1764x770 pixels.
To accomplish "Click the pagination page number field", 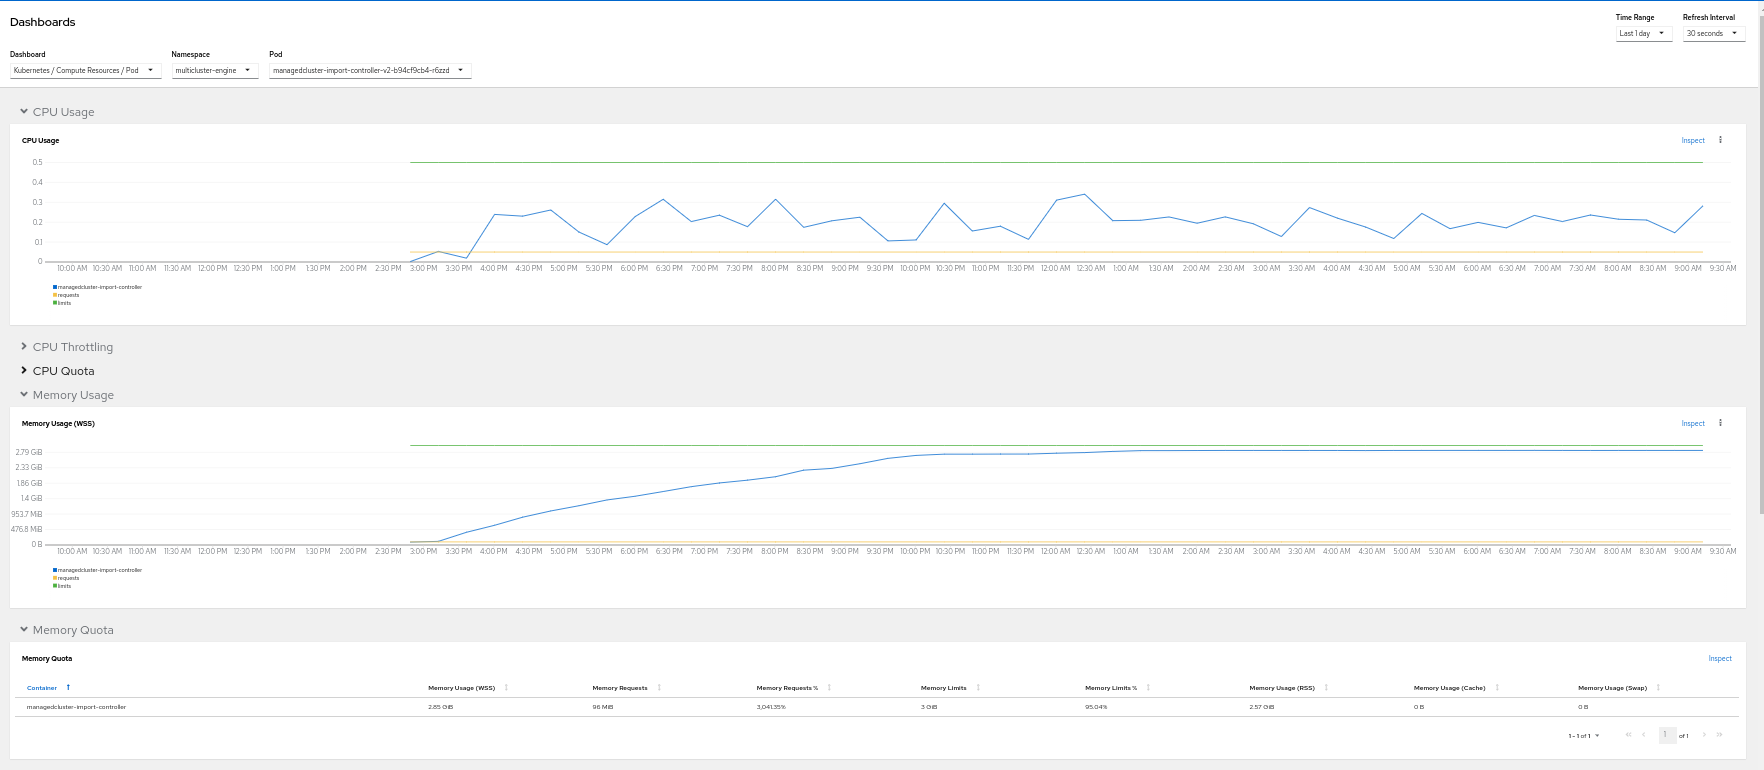I will [1667, 736].
